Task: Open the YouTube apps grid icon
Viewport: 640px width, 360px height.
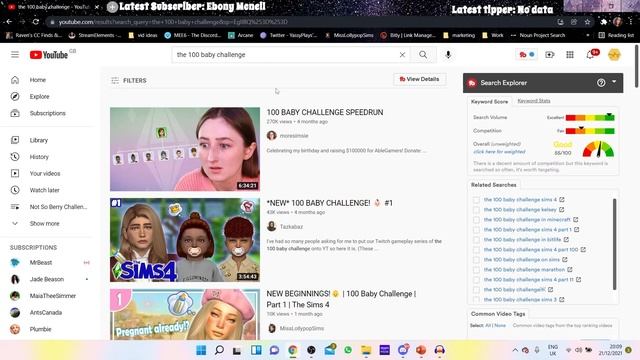Action: coord(570,55)
